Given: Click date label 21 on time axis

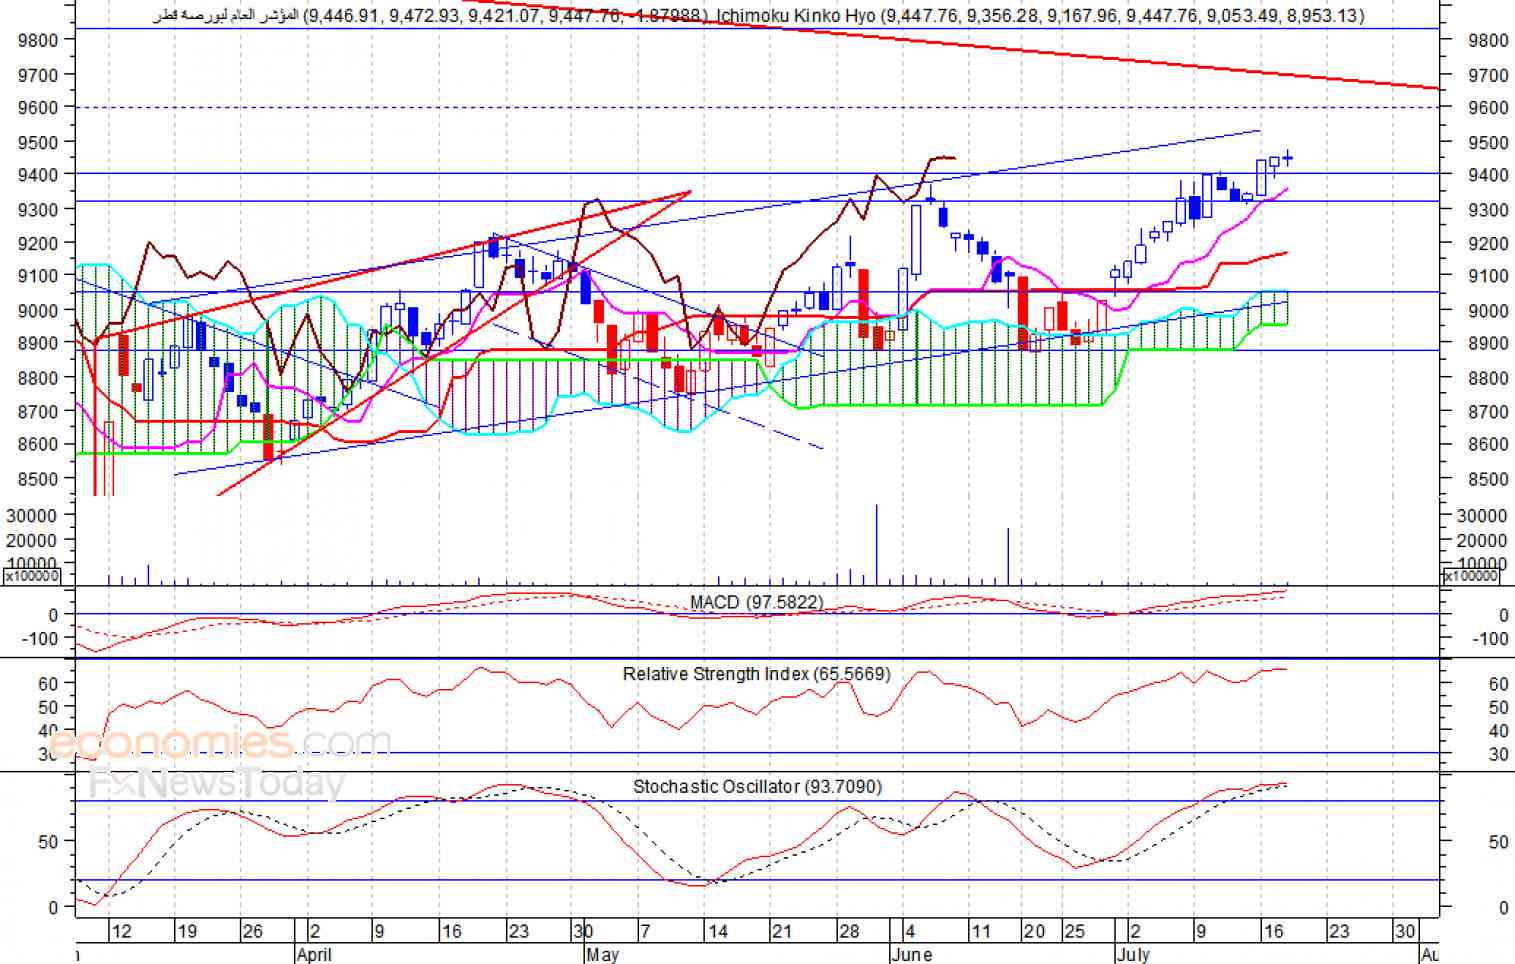Looking at the screenshot, I should 782,931.
